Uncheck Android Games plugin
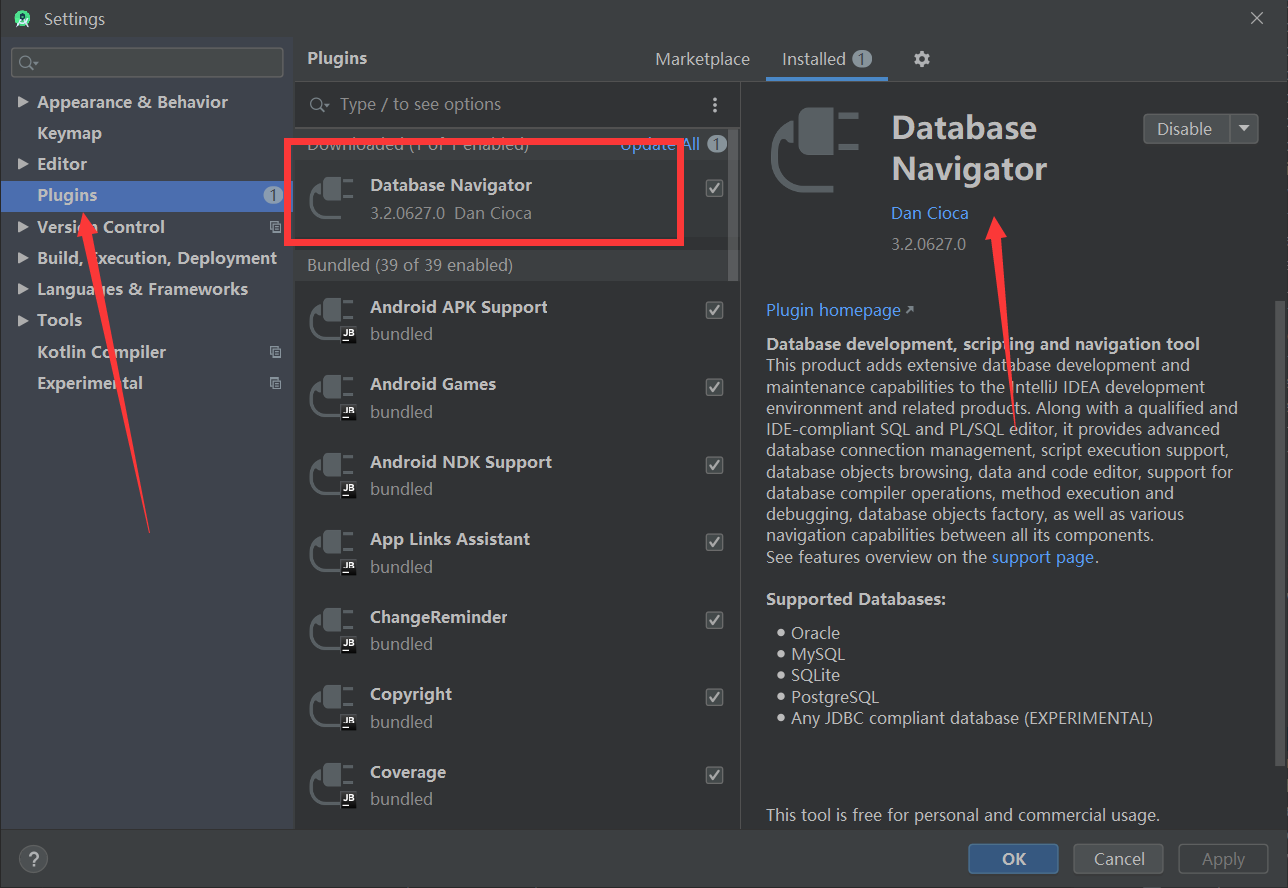This screenshot has height=888, width=1288. 714,387
